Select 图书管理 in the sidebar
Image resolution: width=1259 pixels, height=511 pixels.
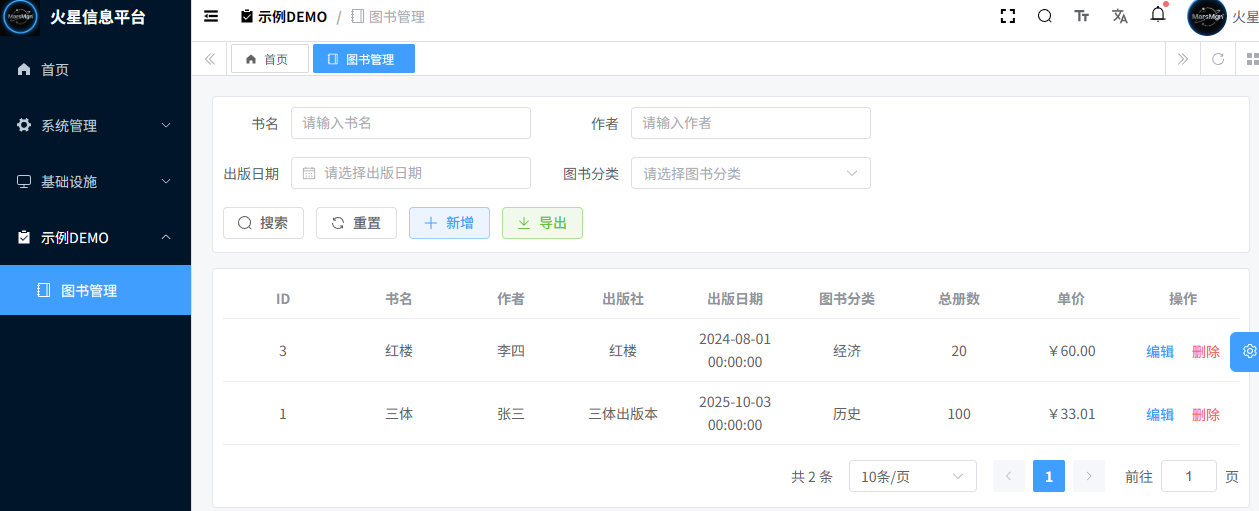coord(89,291)
